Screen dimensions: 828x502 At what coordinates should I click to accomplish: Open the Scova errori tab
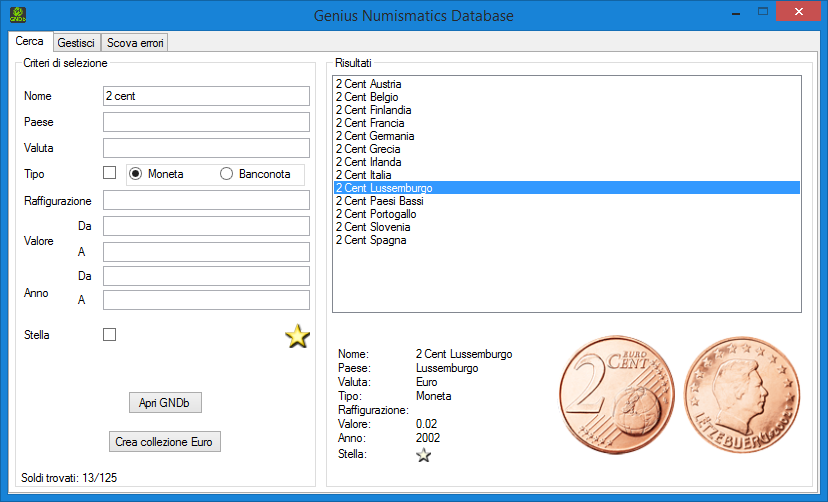point(136,43)
